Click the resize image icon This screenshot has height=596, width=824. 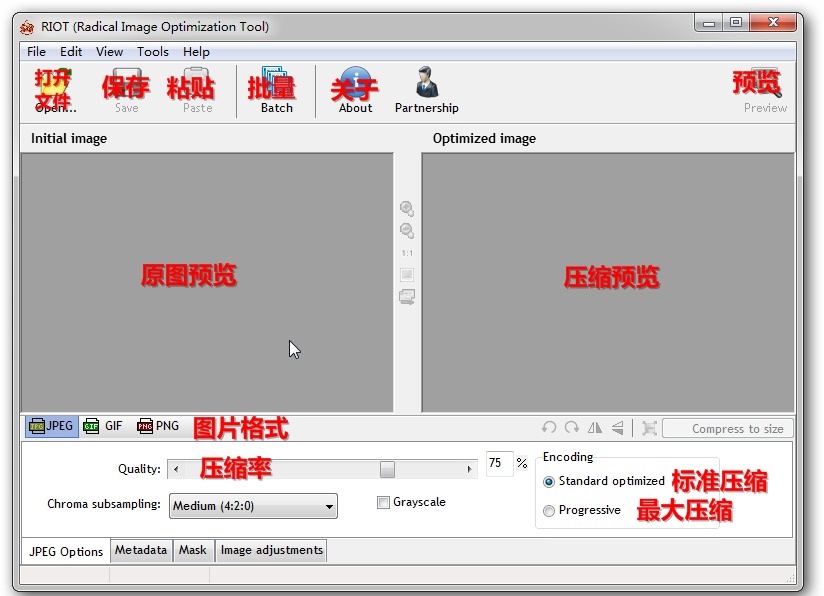click(650, 428)
